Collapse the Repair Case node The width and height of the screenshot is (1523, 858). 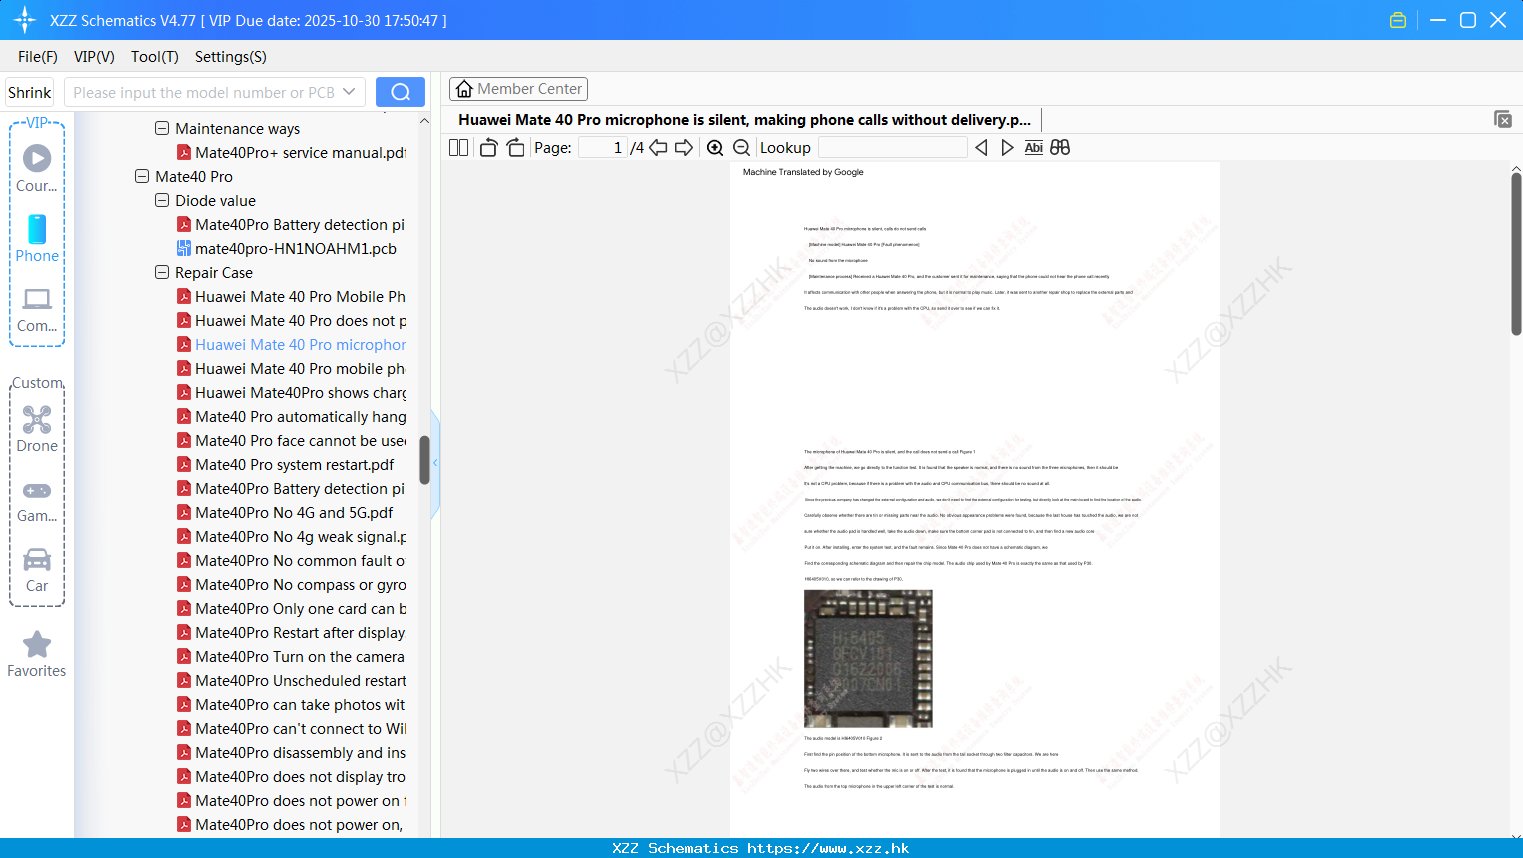click(x=162, y=273)
